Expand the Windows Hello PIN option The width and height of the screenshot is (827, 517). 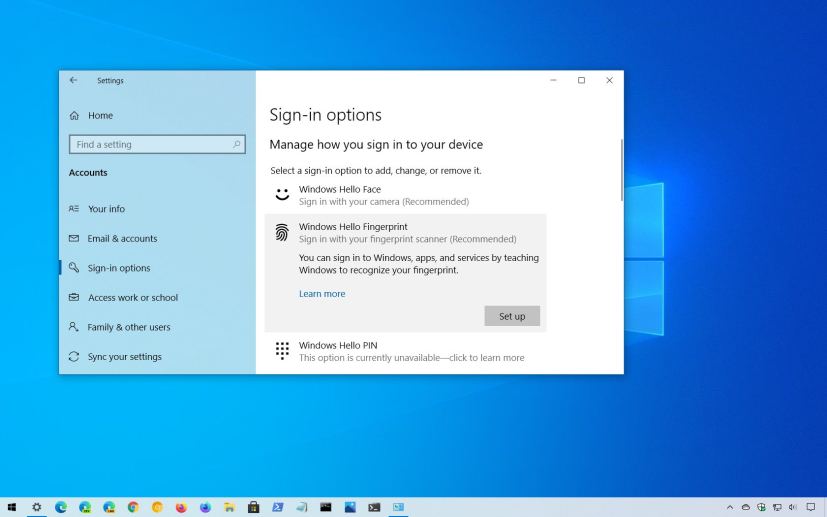pyautogui.click(x=405, y=351)
